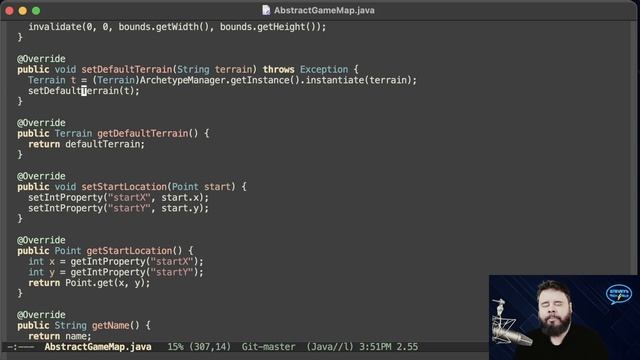
Task: Click return name; line
Action: [x=60, y=336]
